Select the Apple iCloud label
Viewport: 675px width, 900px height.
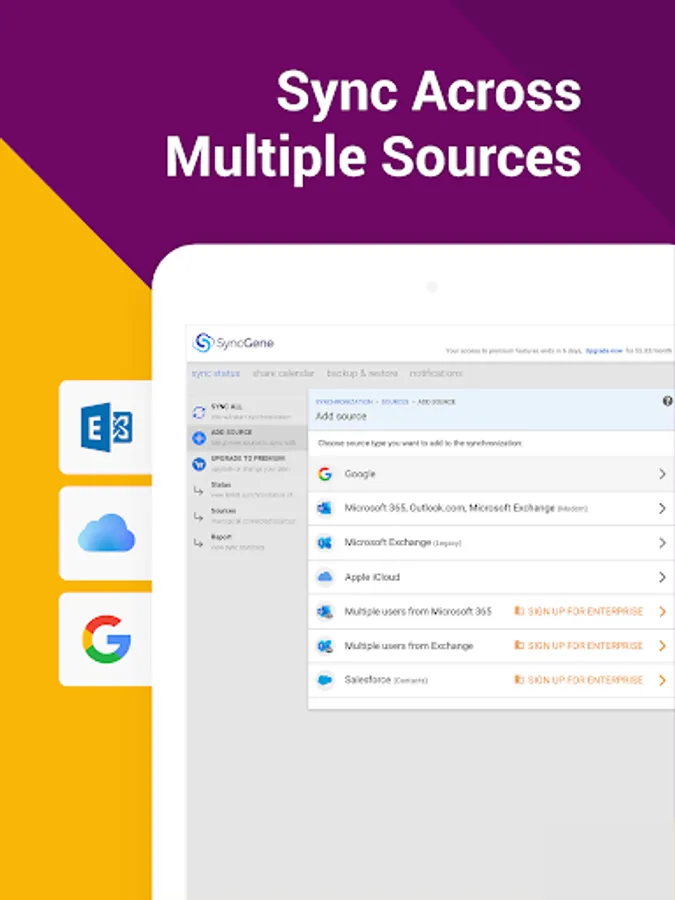click(372, 577)
